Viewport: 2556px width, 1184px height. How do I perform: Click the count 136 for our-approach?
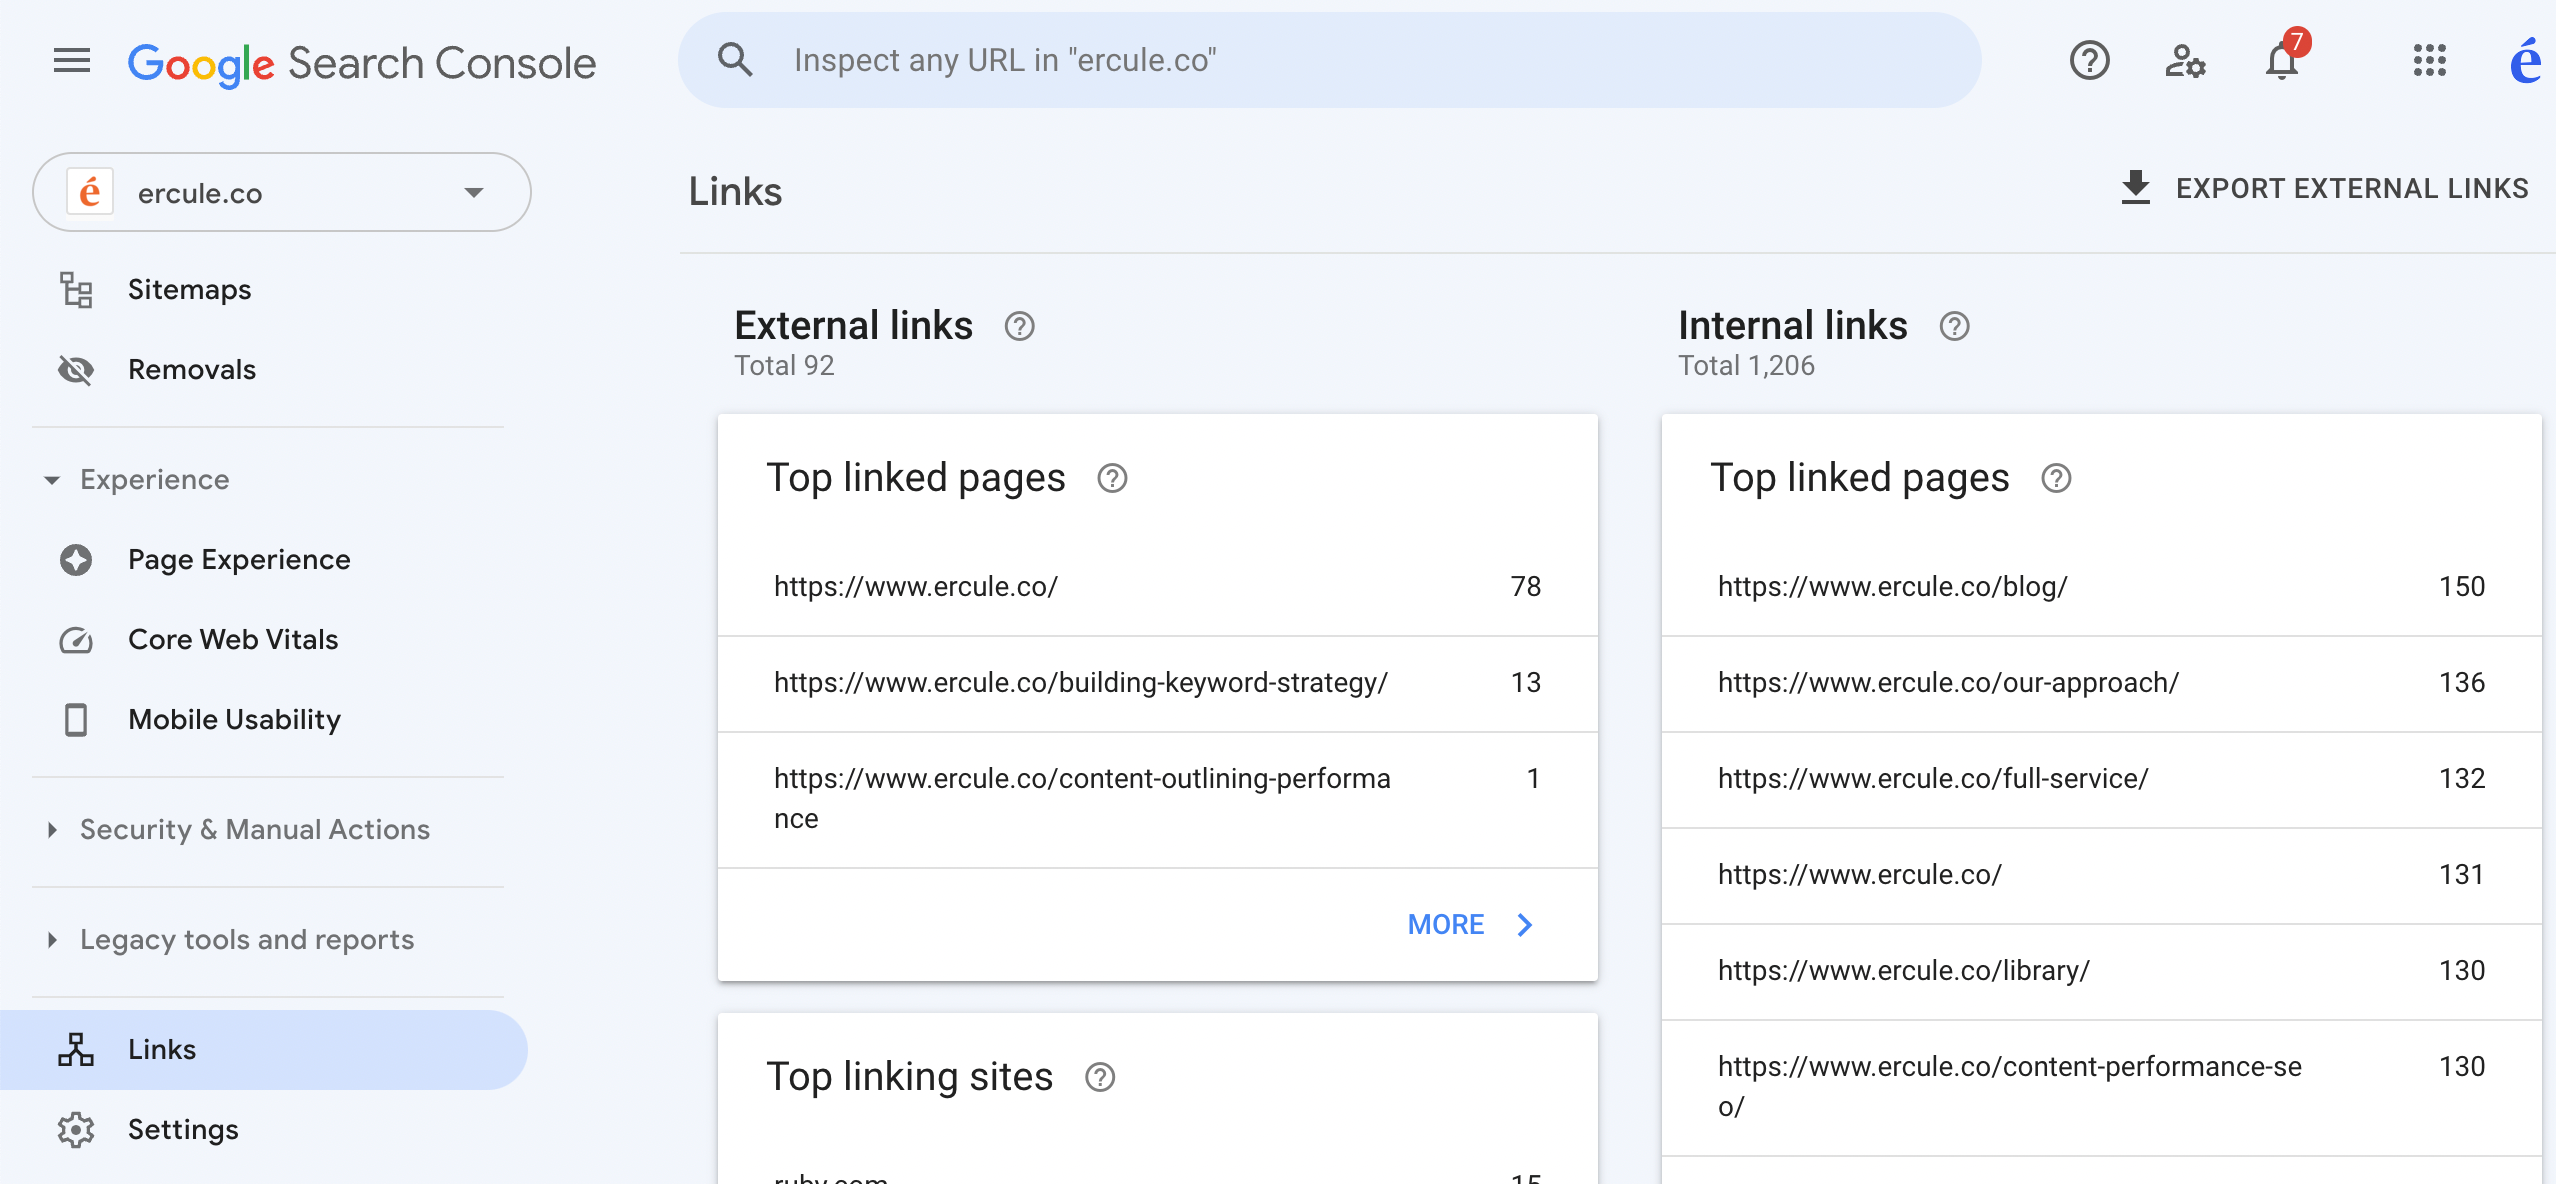tap(2462, 683)
